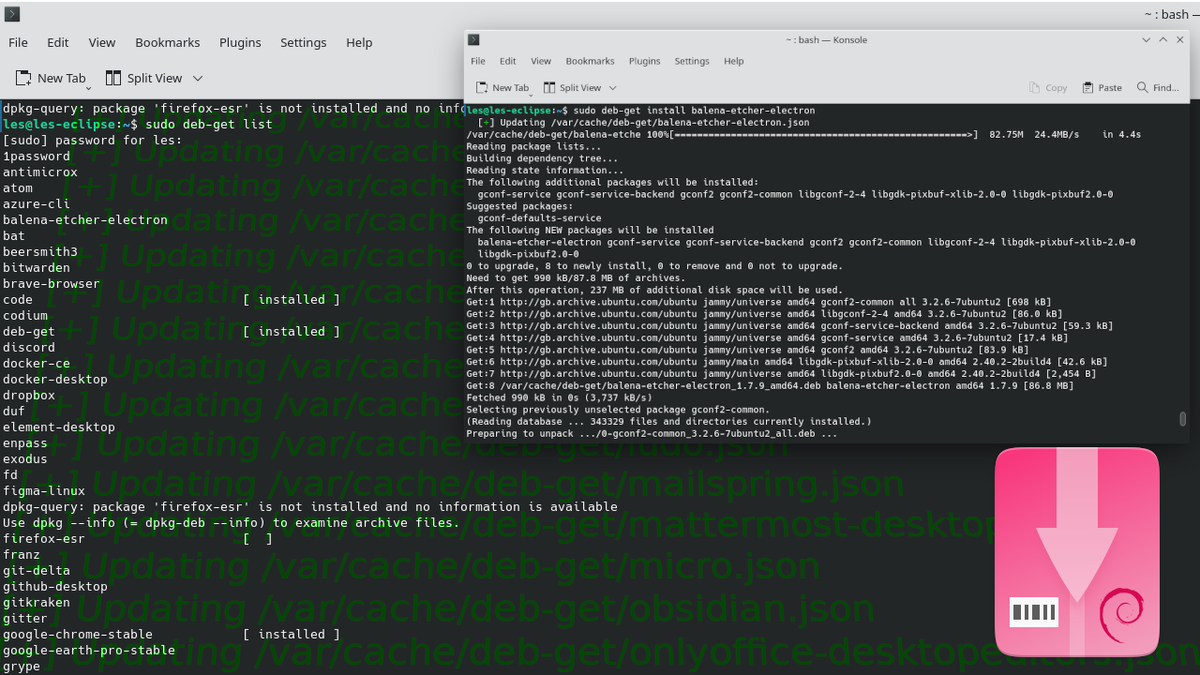Open the Plugins menu in the front Konsole
Viewport: 1200px width, 675px height.
pos(644,61)
